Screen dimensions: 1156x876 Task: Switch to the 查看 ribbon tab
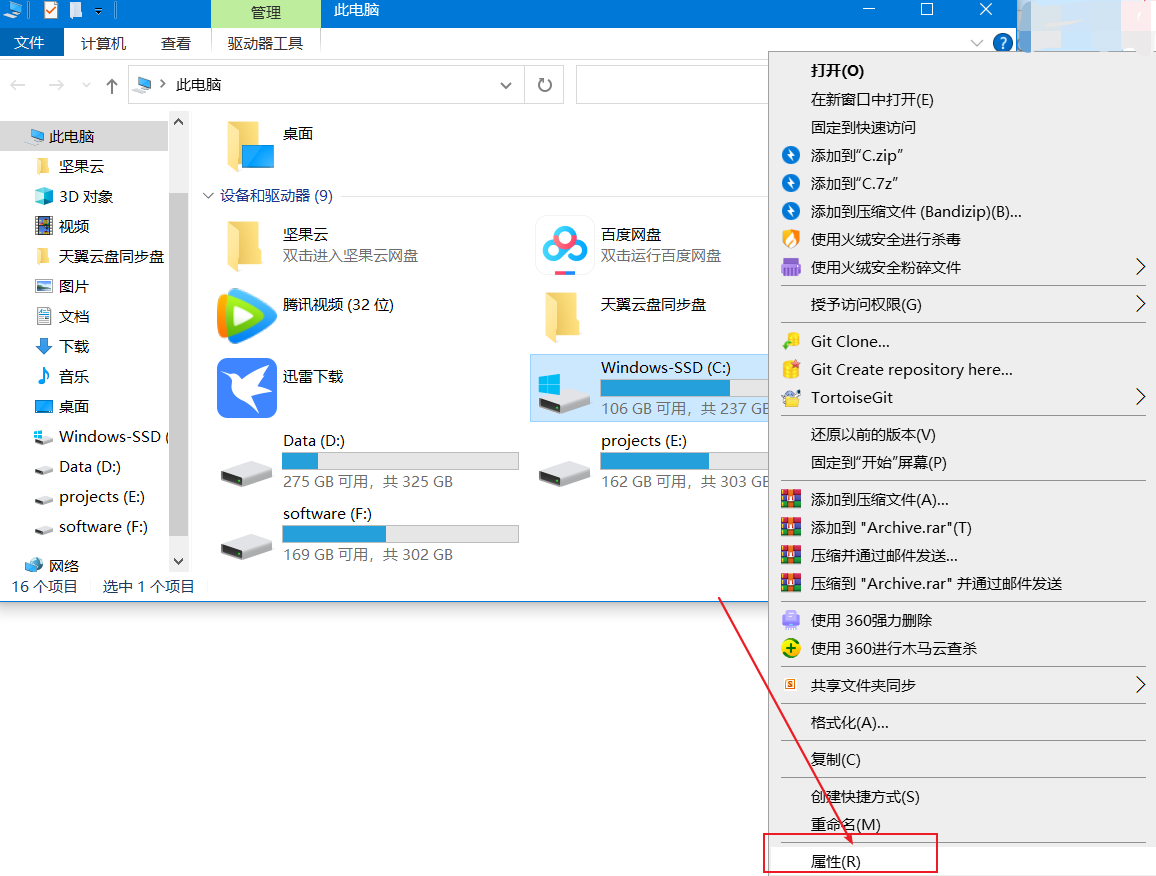(x=175, y=44)
